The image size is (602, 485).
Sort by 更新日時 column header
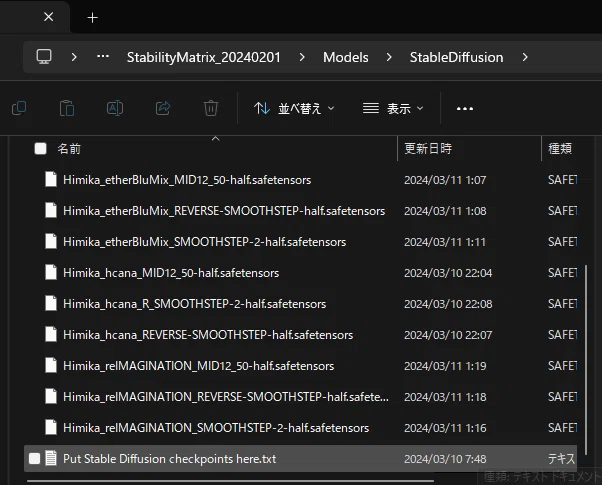pos(428,148)
